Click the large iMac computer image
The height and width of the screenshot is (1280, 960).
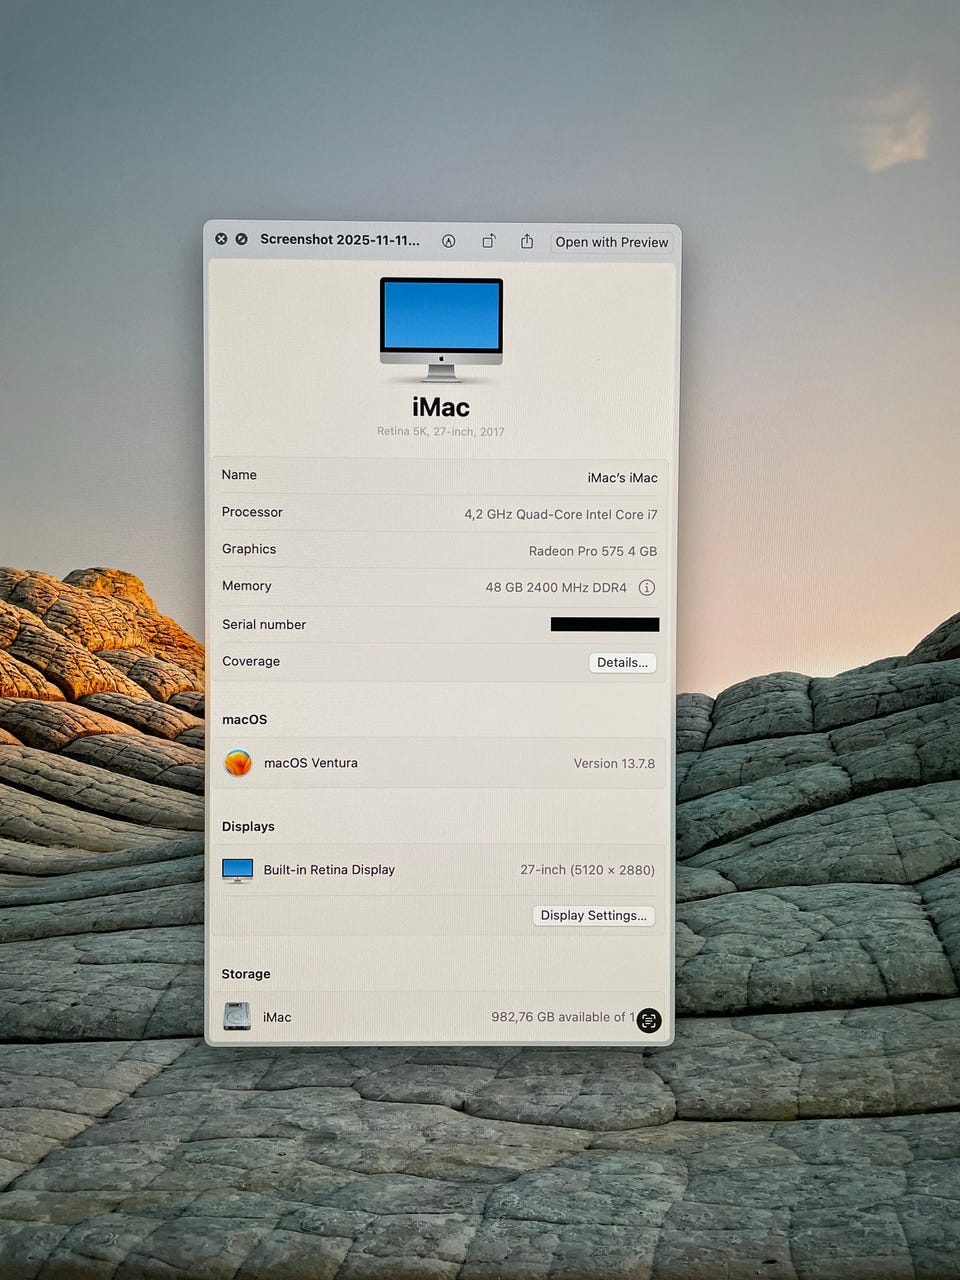[441, 330]
